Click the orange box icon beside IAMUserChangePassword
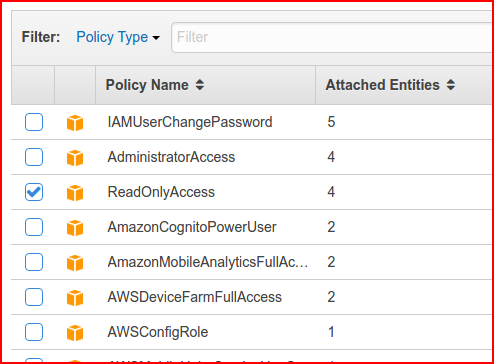 click(75, 123)
